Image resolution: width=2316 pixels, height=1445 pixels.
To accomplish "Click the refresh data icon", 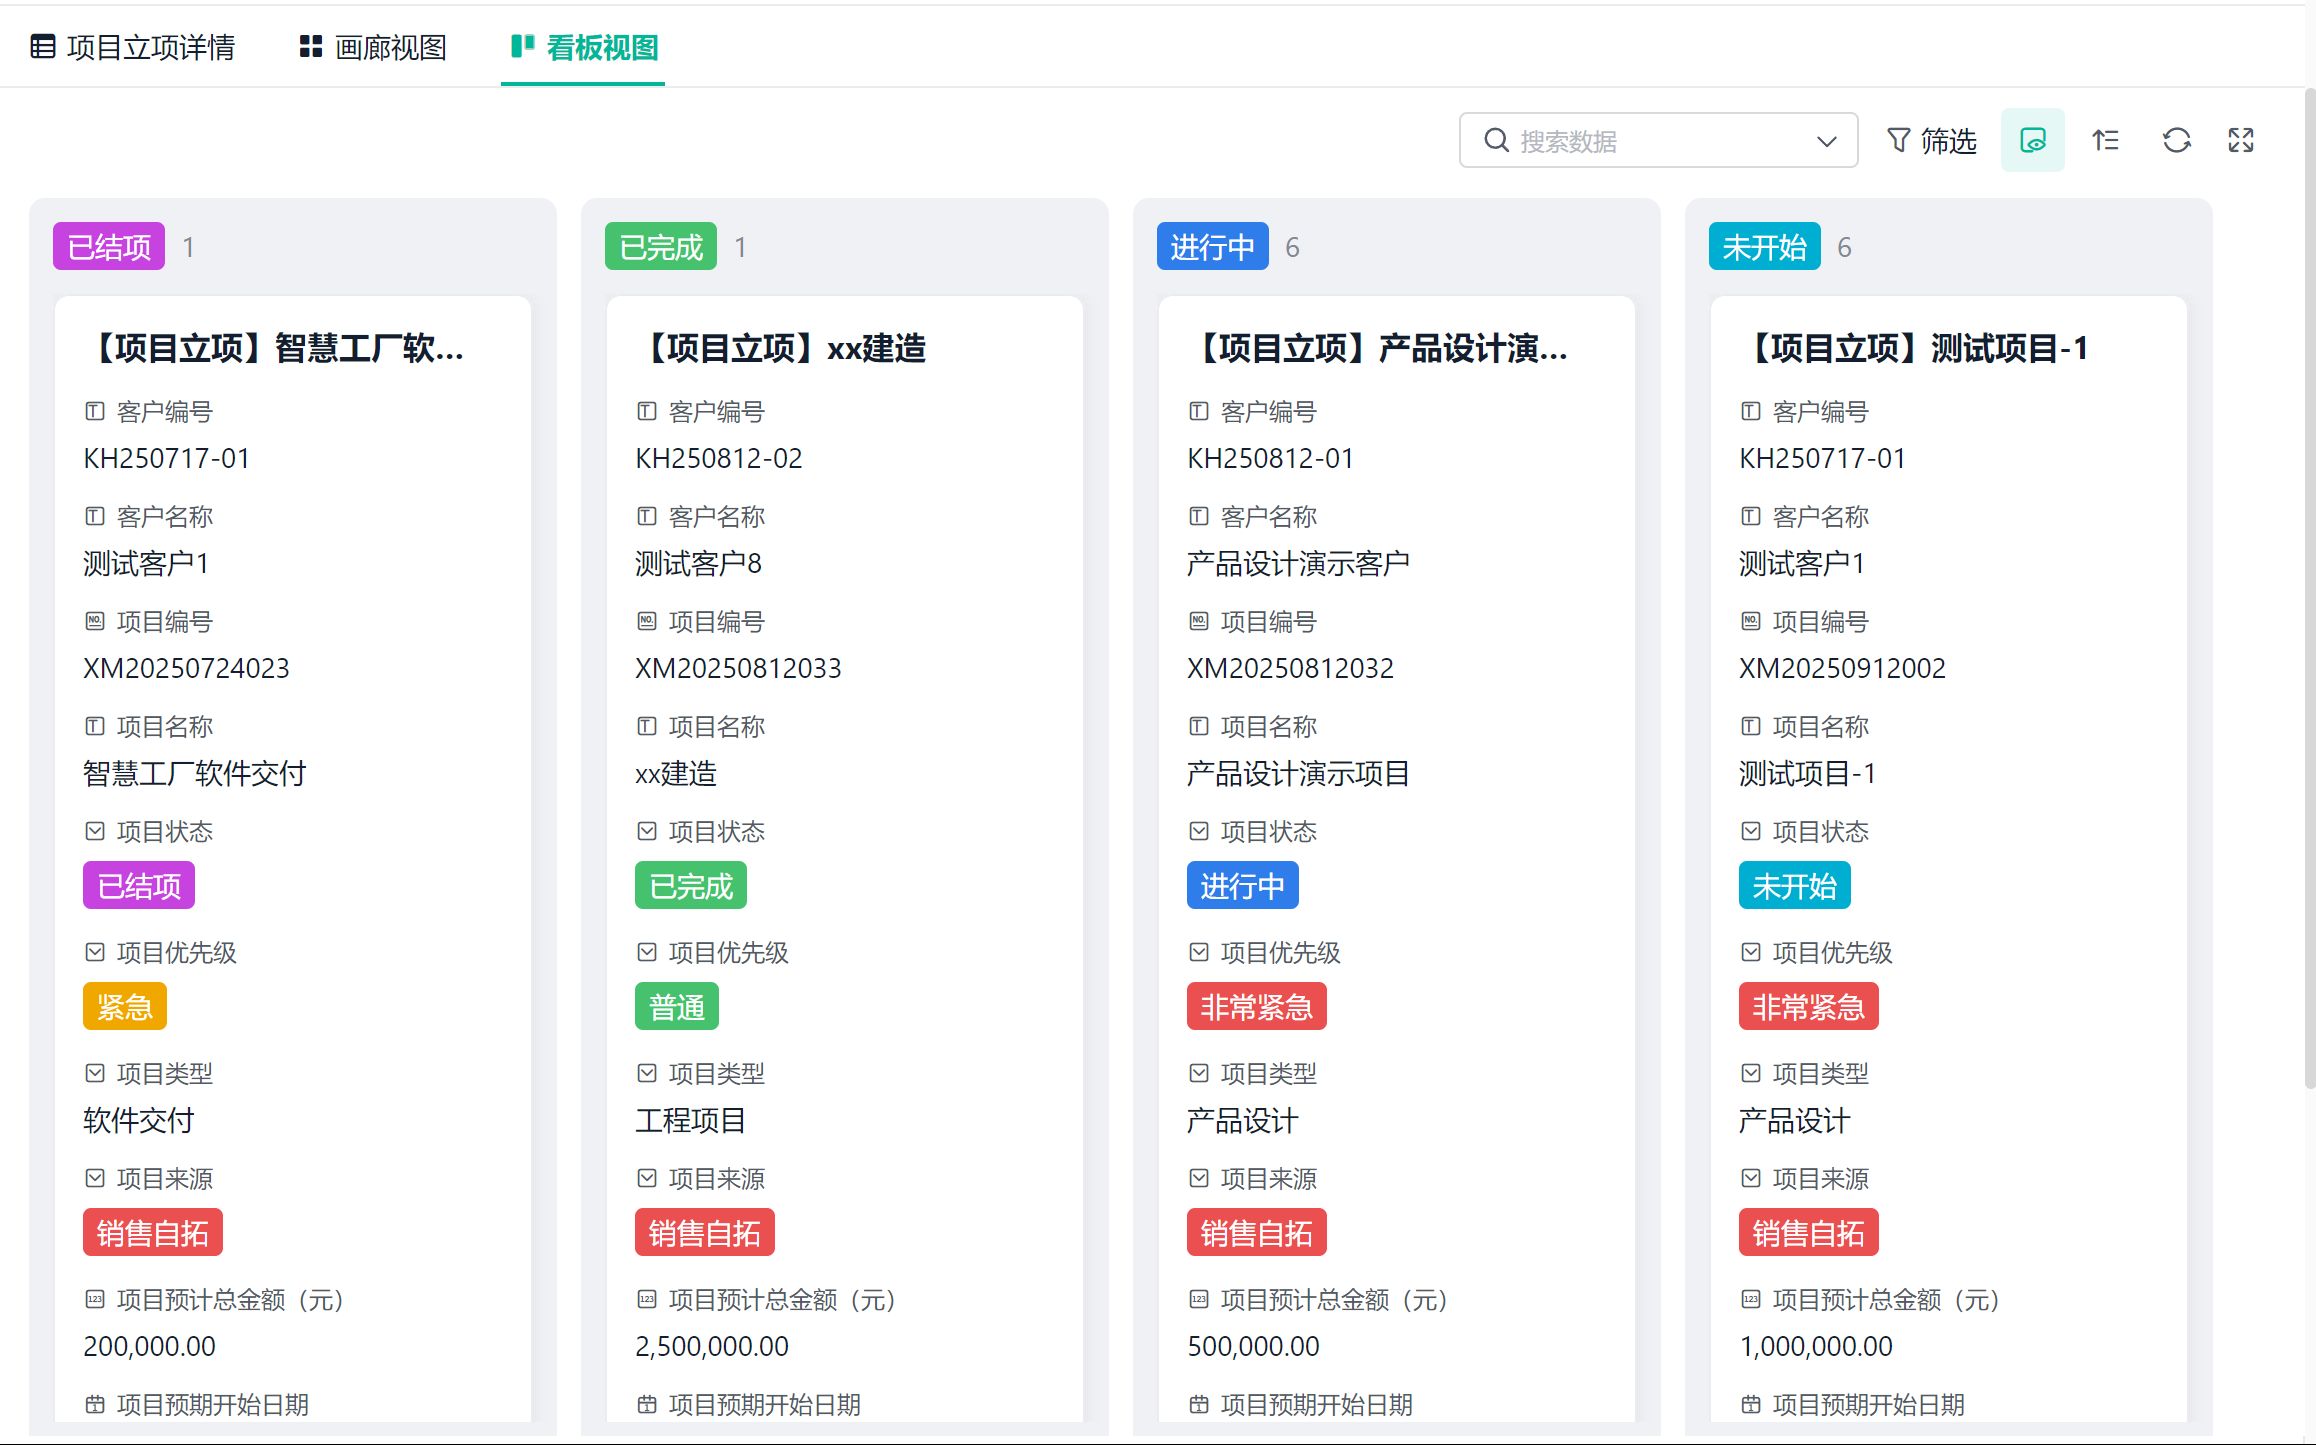I will click(x=2176, y=141).
